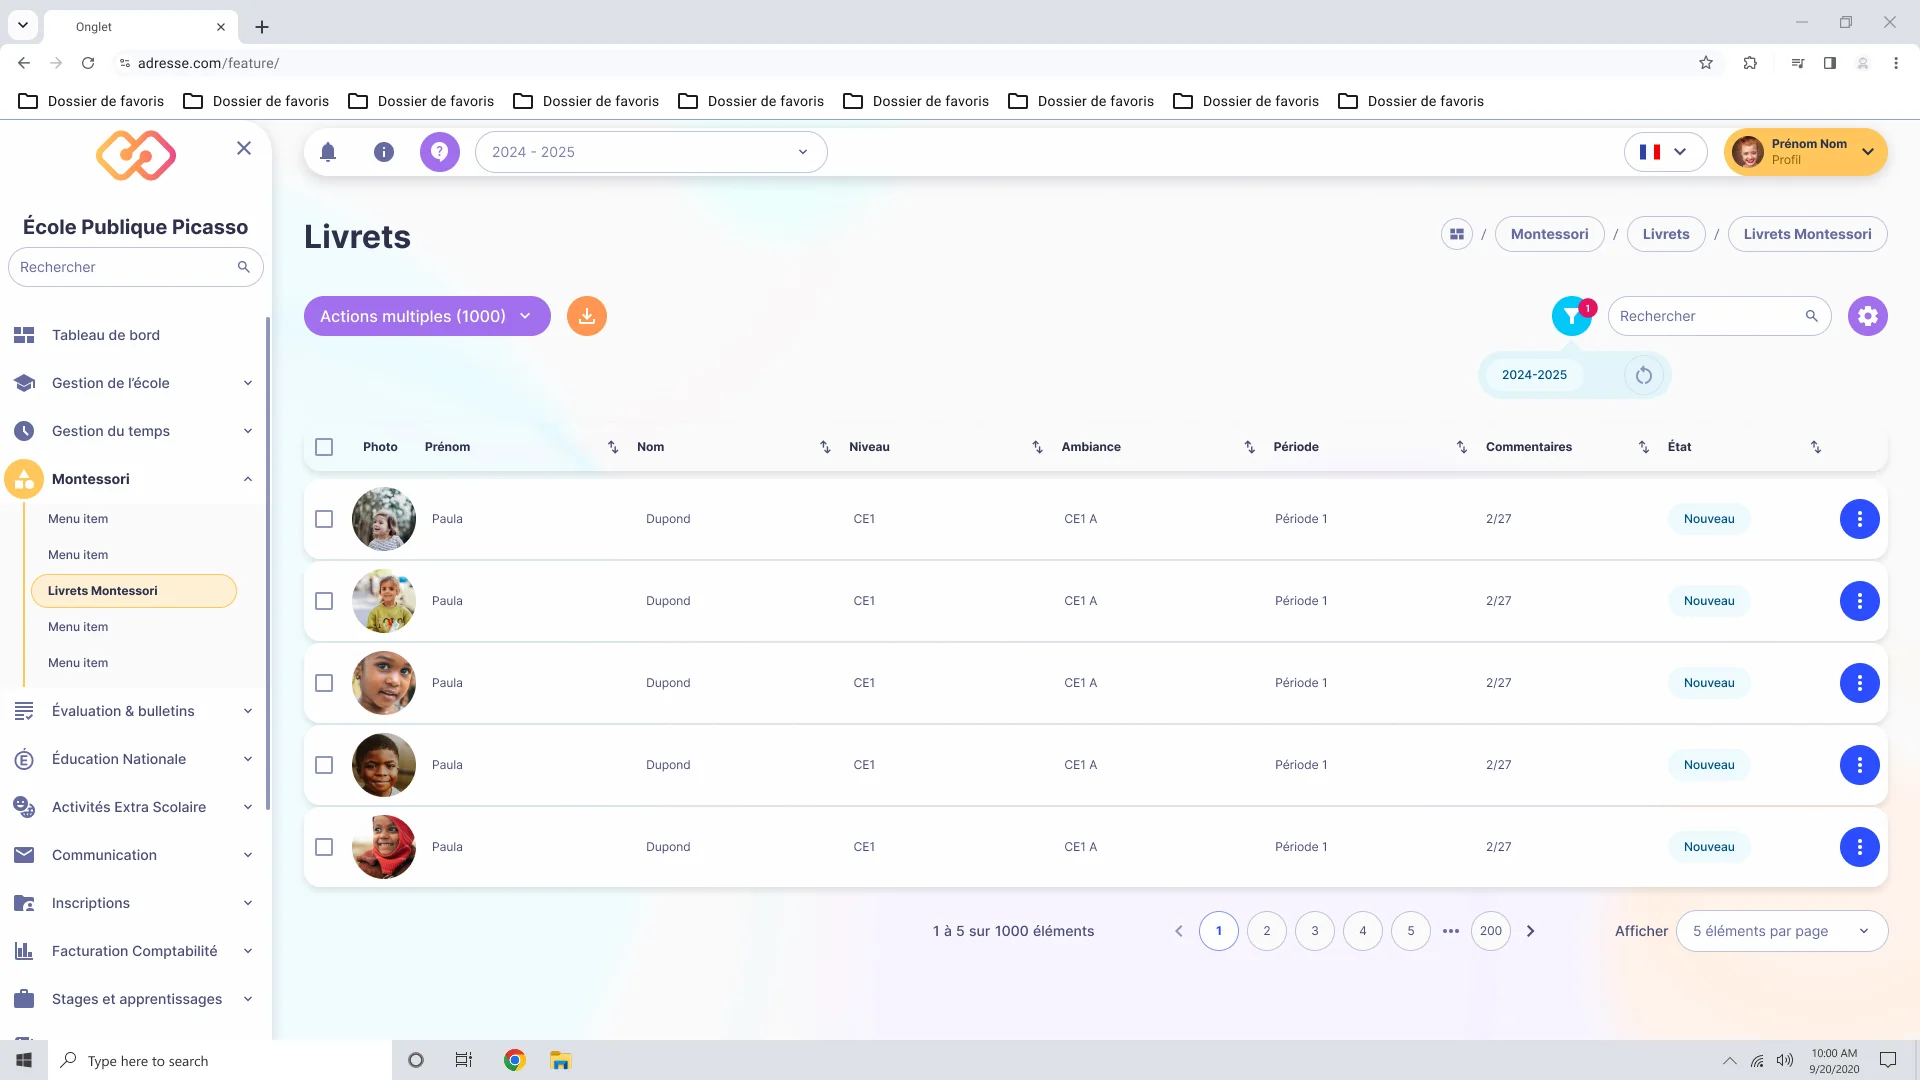Open Inscriptions in the sidebar
The height and width of the screenshot is (1080, 1920).
click(134, 903)
